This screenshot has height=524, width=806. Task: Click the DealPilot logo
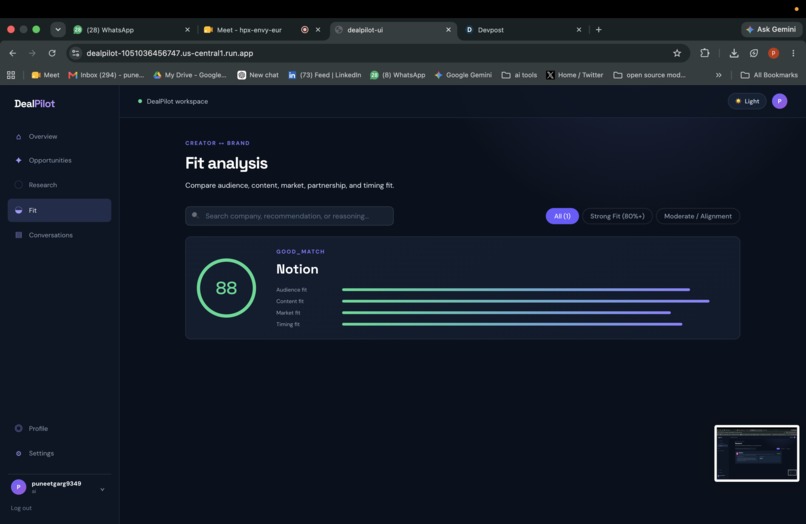34,103
